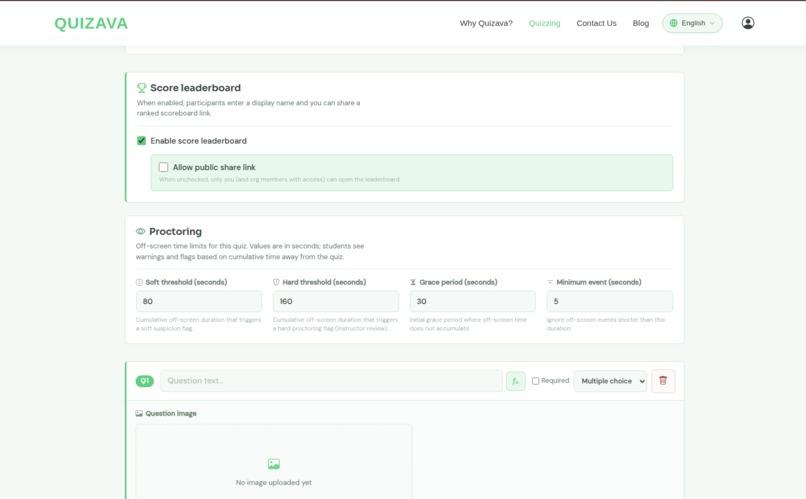Click the globe icon in language selector
The height and width of the screenshot is (499, 806).
pyautogui.click(x=673, y=23)
